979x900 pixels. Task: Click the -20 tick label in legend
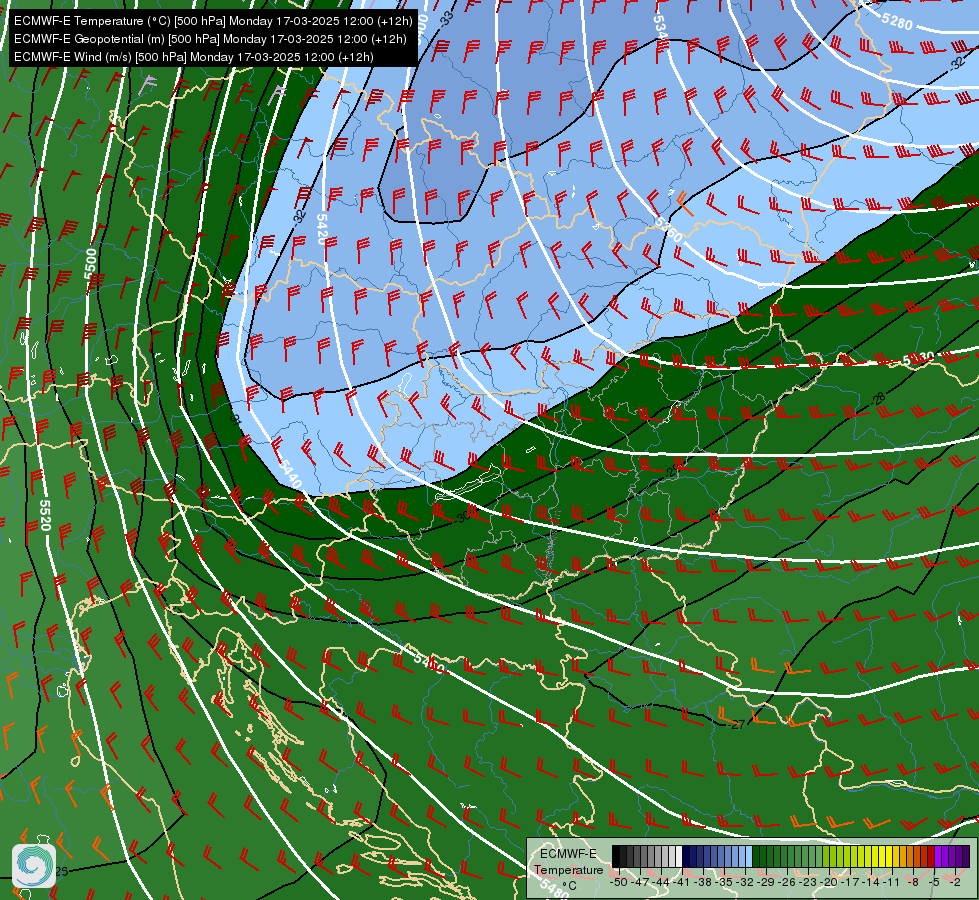(x=829, y=882)
